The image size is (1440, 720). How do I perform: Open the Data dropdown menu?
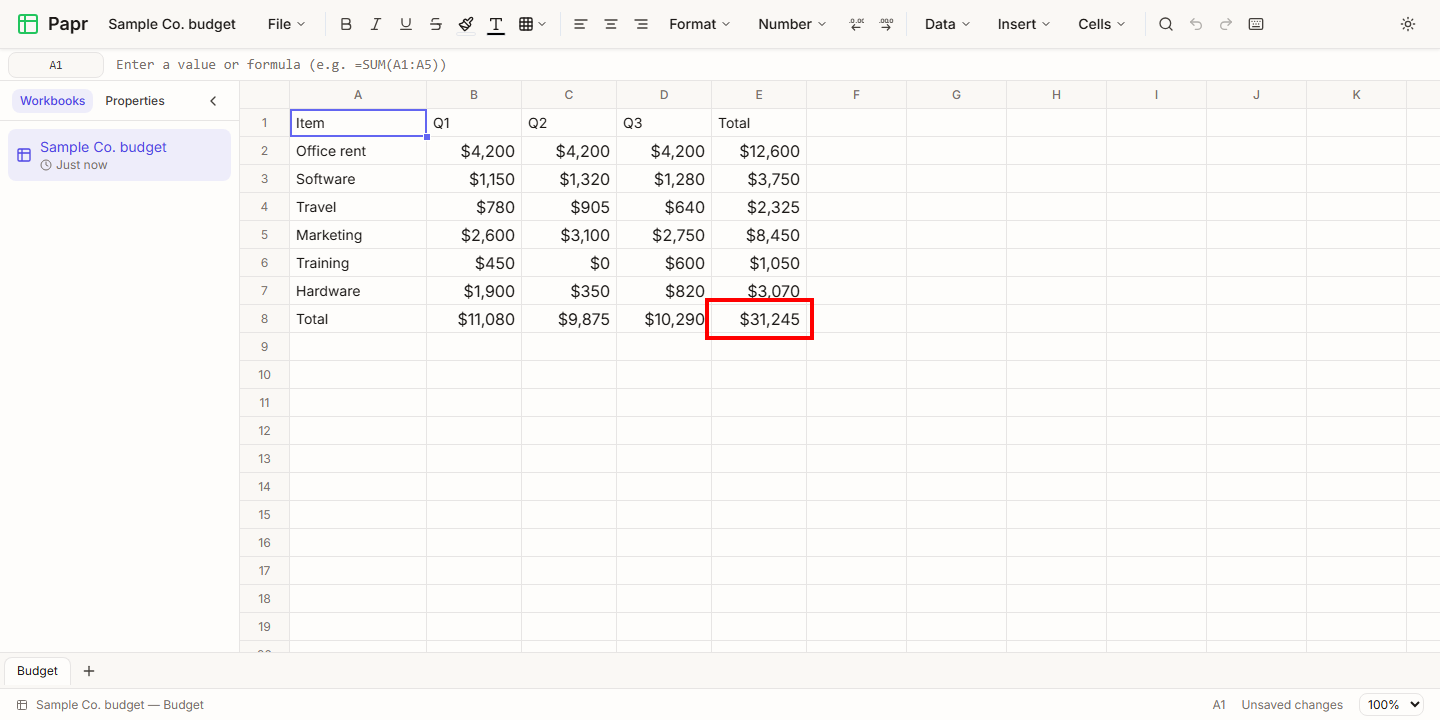coord(948,24)
